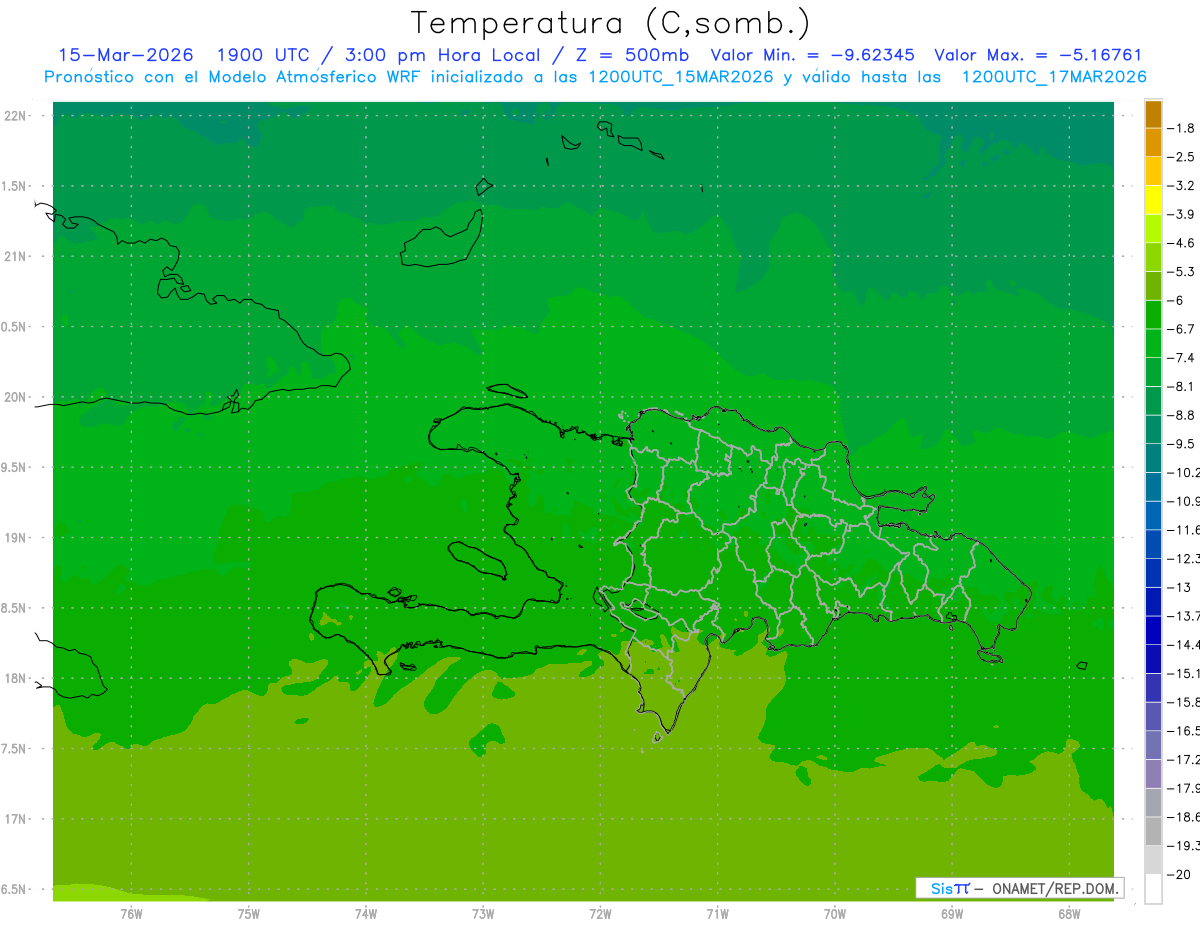1200x927 pixels.
Task: Click the white swatch below the -20 label
Action: coord(1153,888)
